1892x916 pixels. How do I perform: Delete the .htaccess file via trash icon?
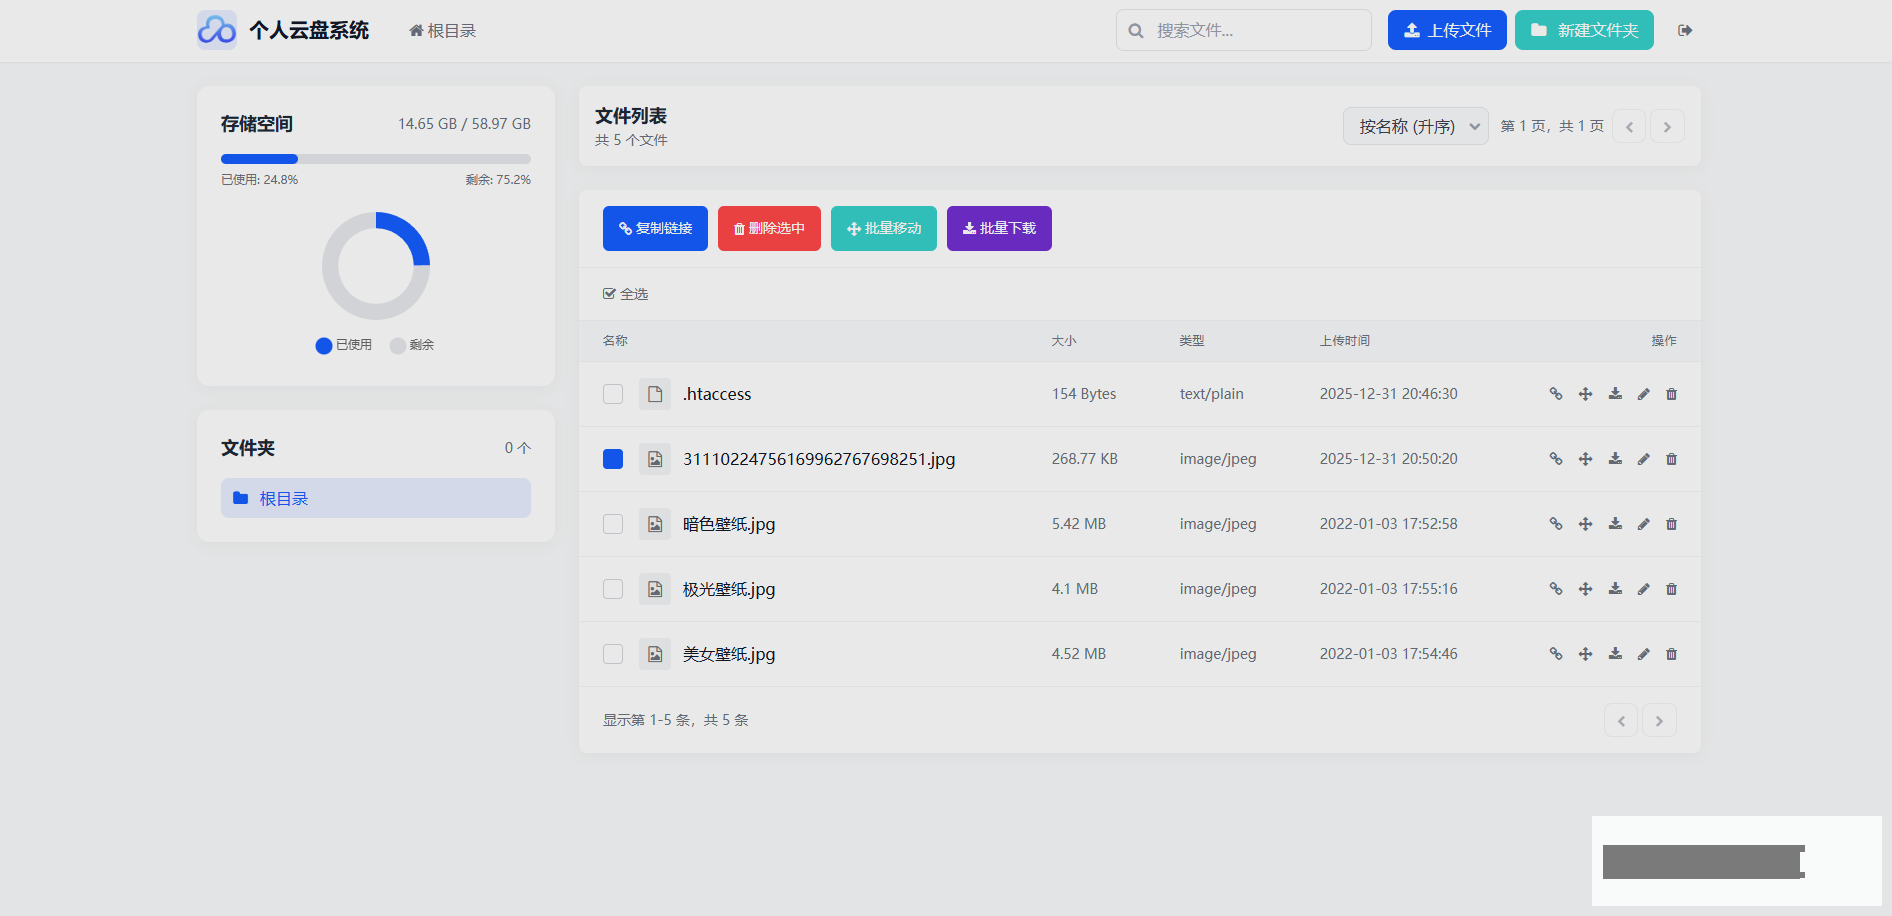pyautogui.click(x=1671, y=394)
